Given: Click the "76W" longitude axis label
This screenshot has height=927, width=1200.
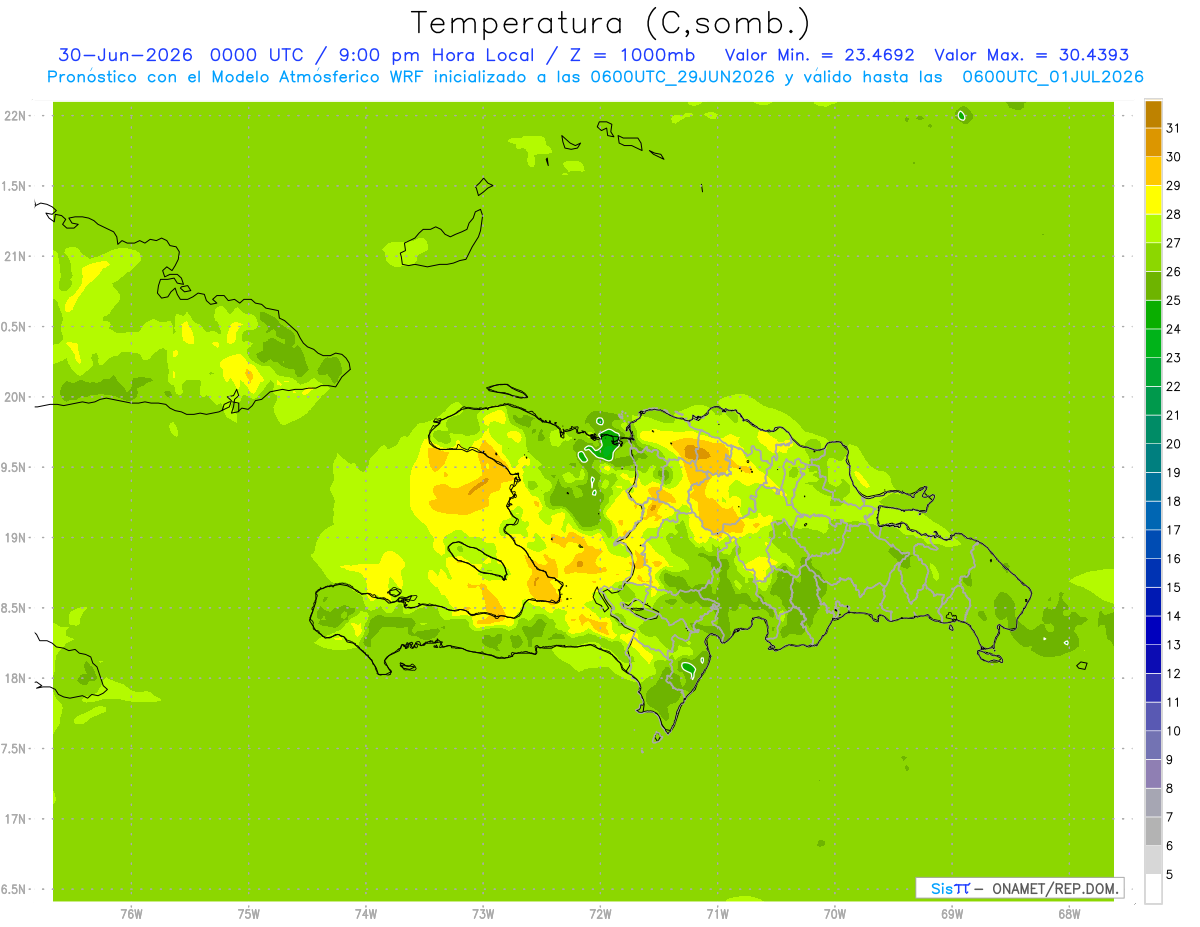Looking at the screenshot, I should (x=131, y=914).
